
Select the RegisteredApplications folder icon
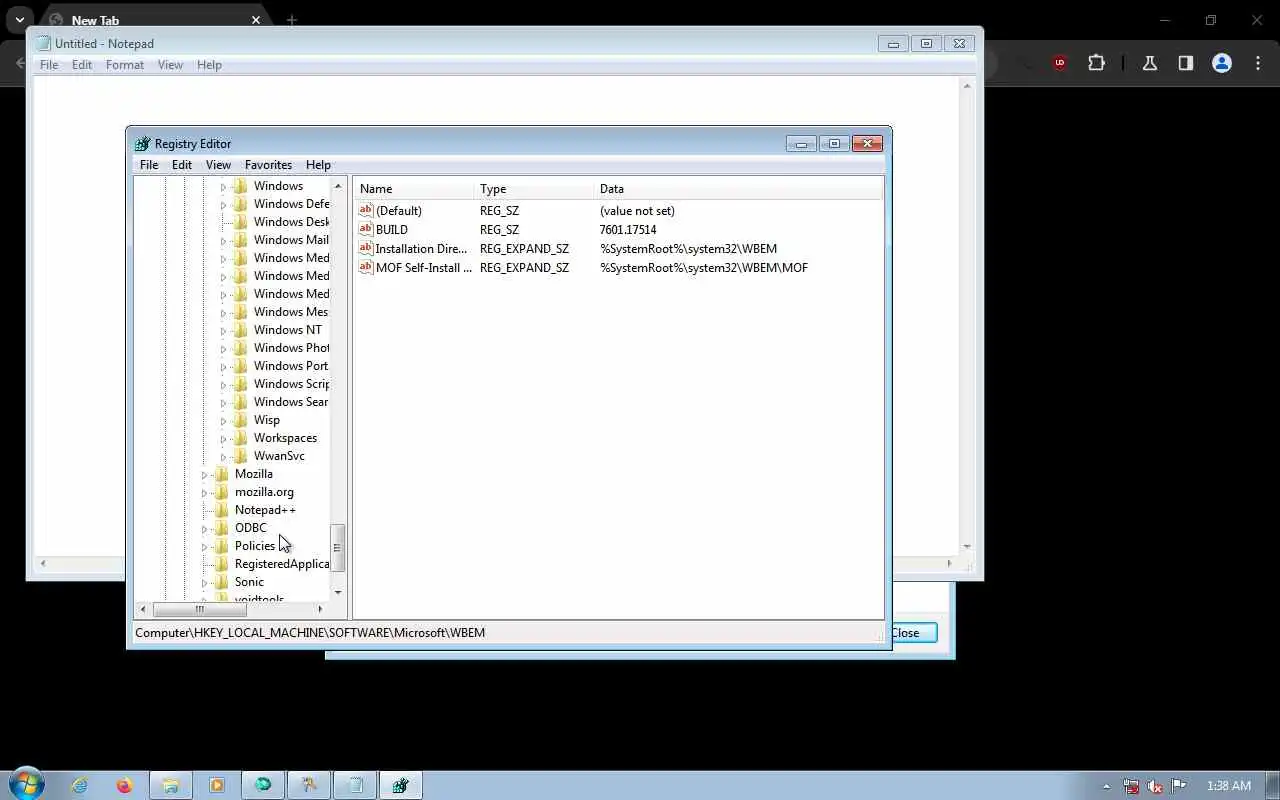(222, 564)
